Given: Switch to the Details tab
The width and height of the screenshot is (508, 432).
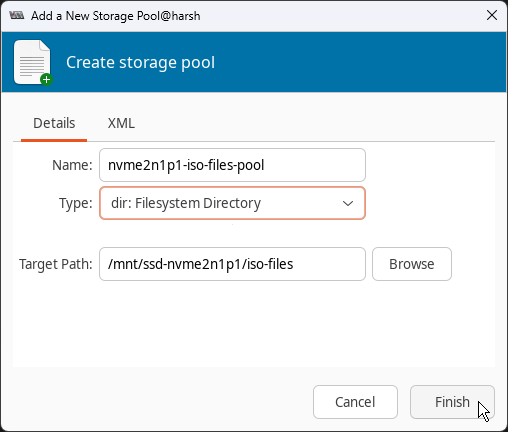Looking at the screenshot, I should [54, 123].
